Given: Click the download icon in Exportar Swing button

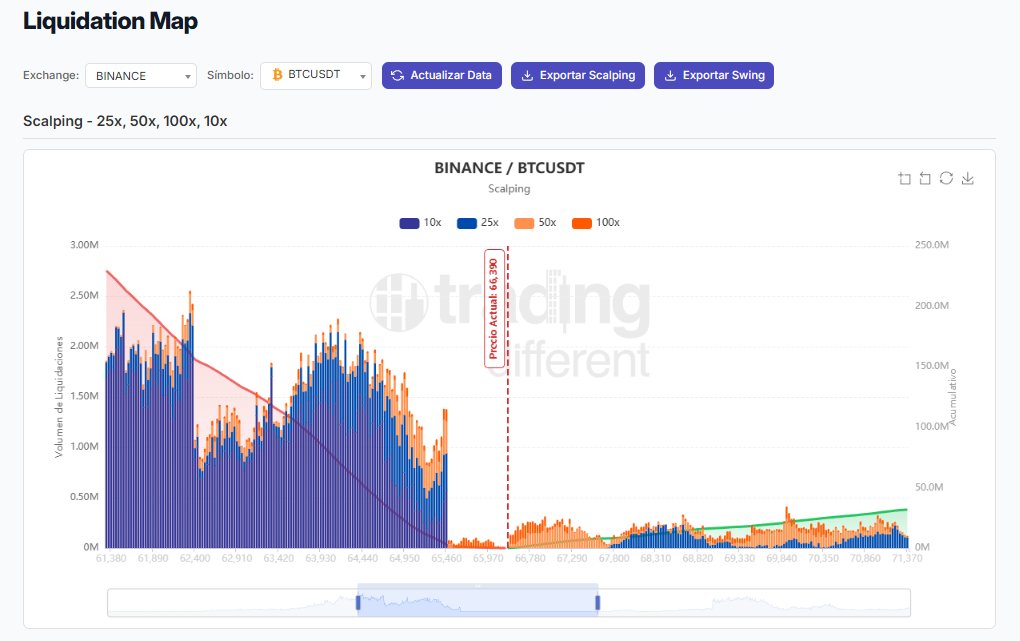Looking at the screenshot, I should 668,75.
